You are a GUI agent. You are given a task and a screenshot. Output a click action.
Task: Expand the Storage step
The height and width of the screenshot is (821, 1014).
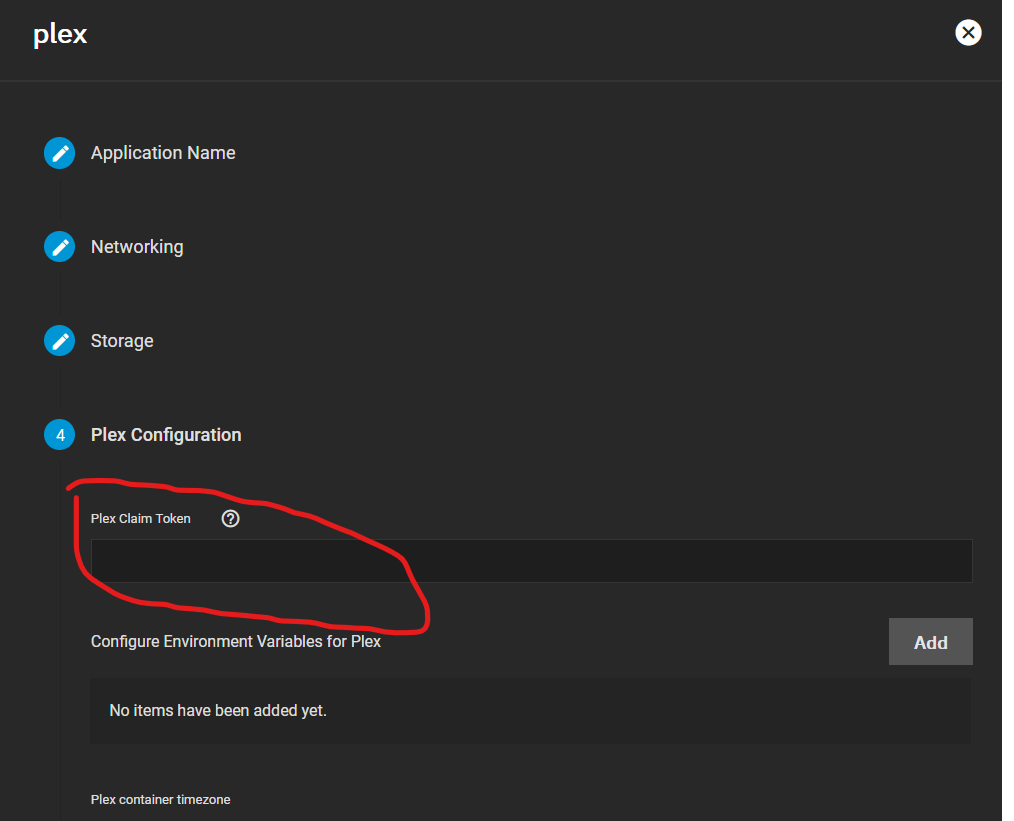coord(122,341)
